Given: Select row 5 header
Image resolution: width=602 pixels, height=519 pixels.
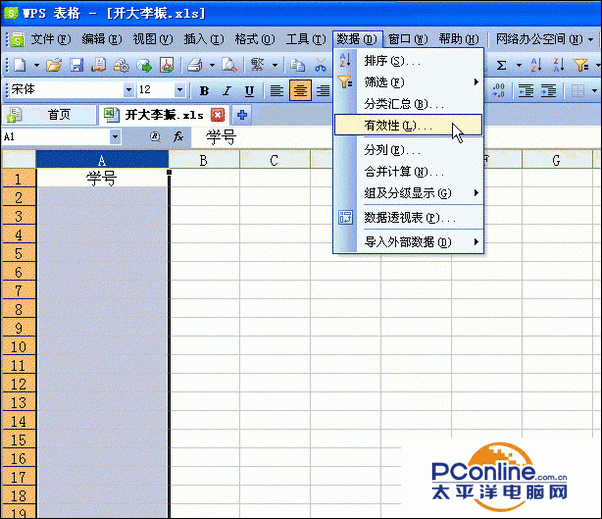Looking at the screenshot, I should (x=19, y=253).
